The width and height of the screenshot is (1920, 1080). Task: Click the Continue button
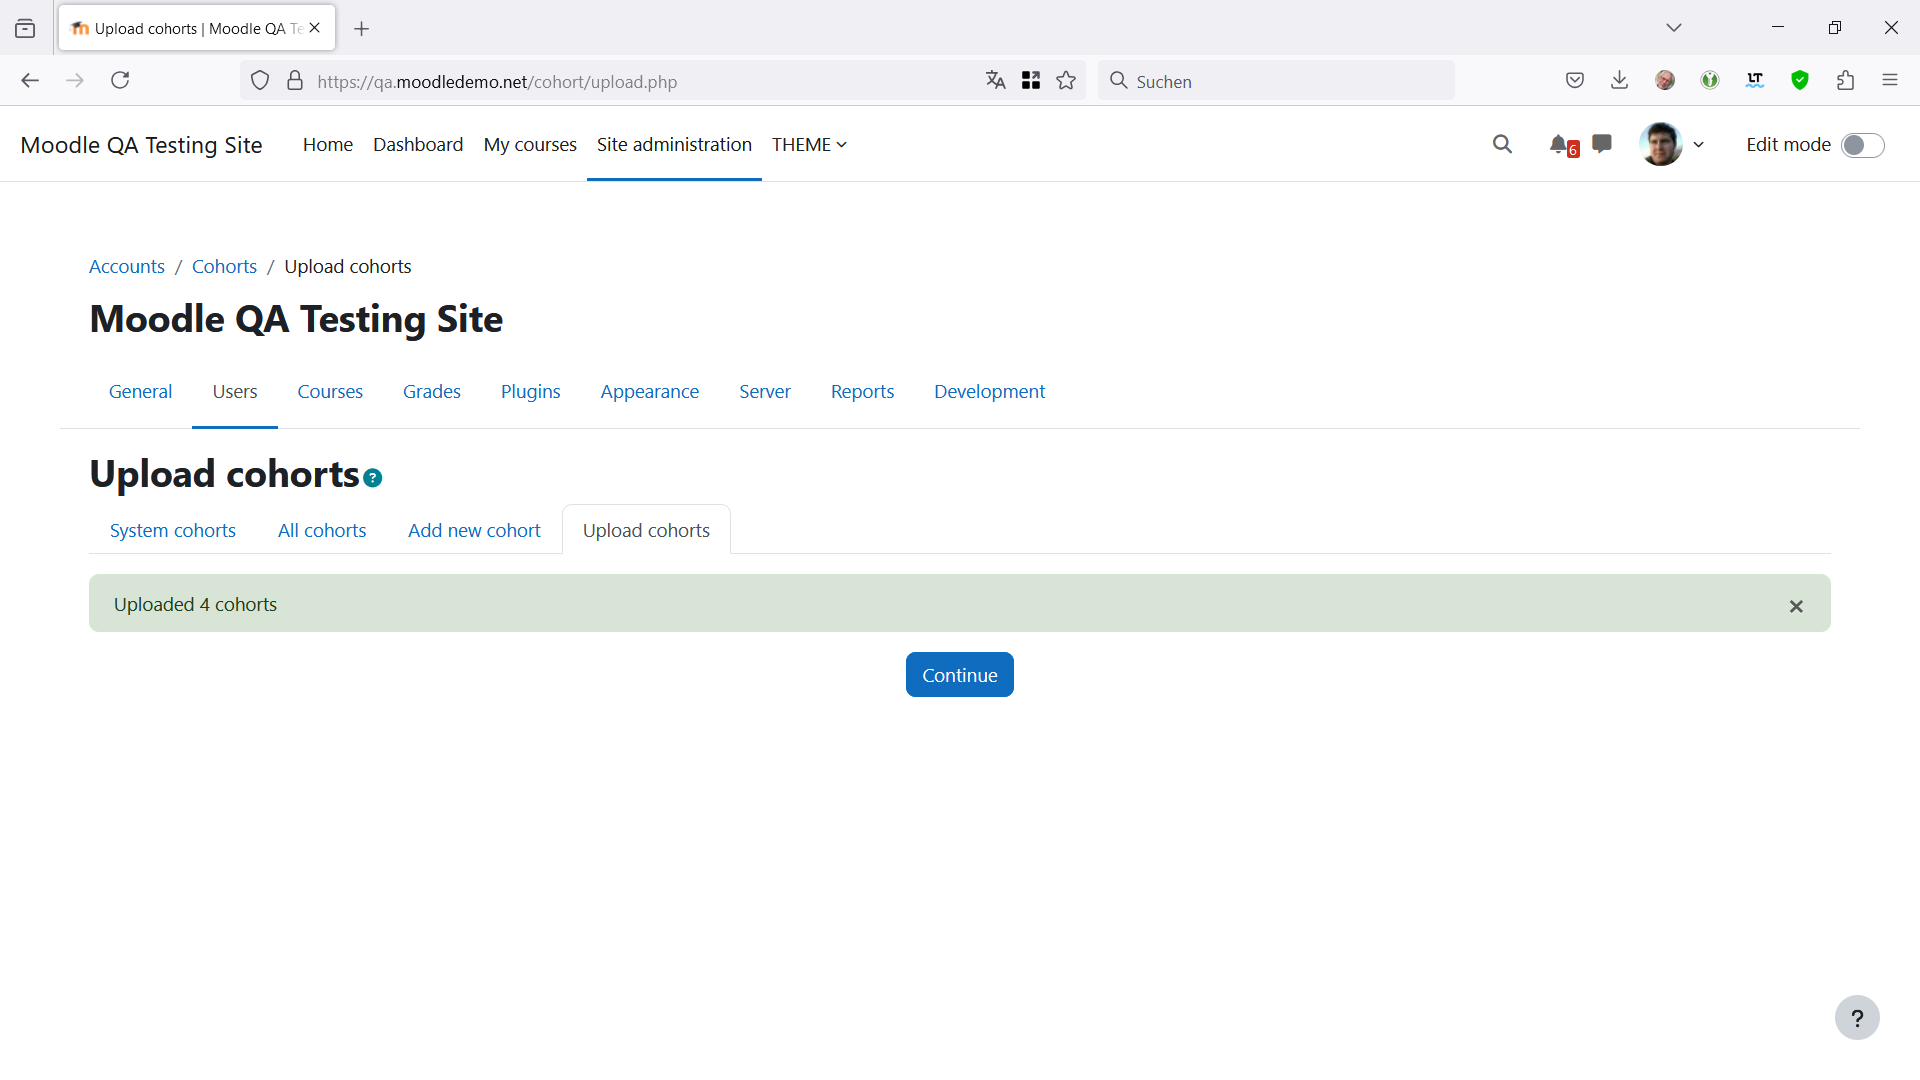[960, 675]
